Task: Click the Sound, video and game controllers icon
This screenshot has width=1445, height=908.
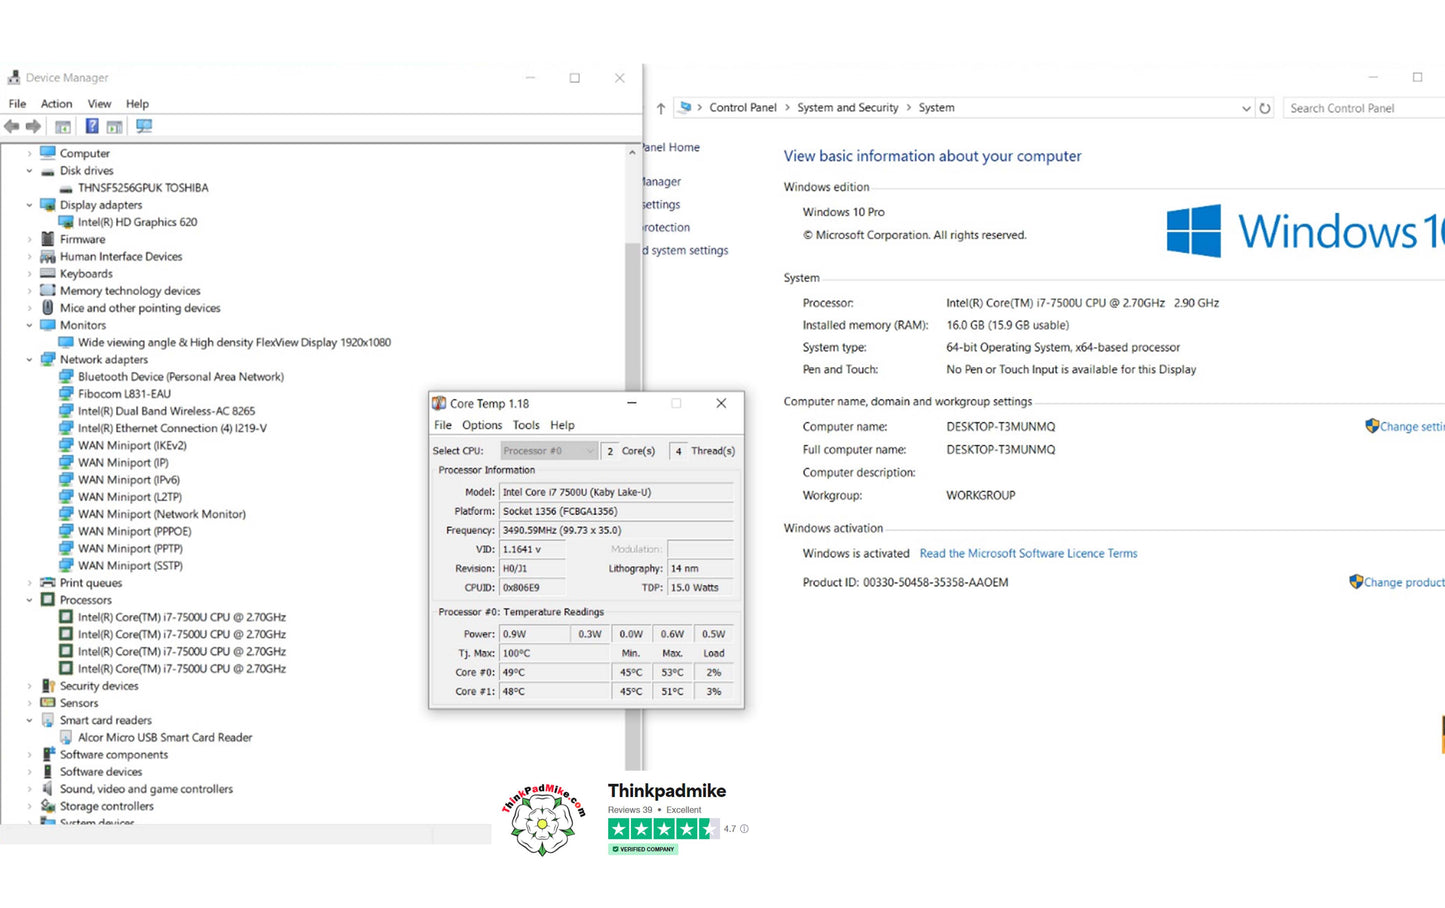Action: tap(47, 789)
